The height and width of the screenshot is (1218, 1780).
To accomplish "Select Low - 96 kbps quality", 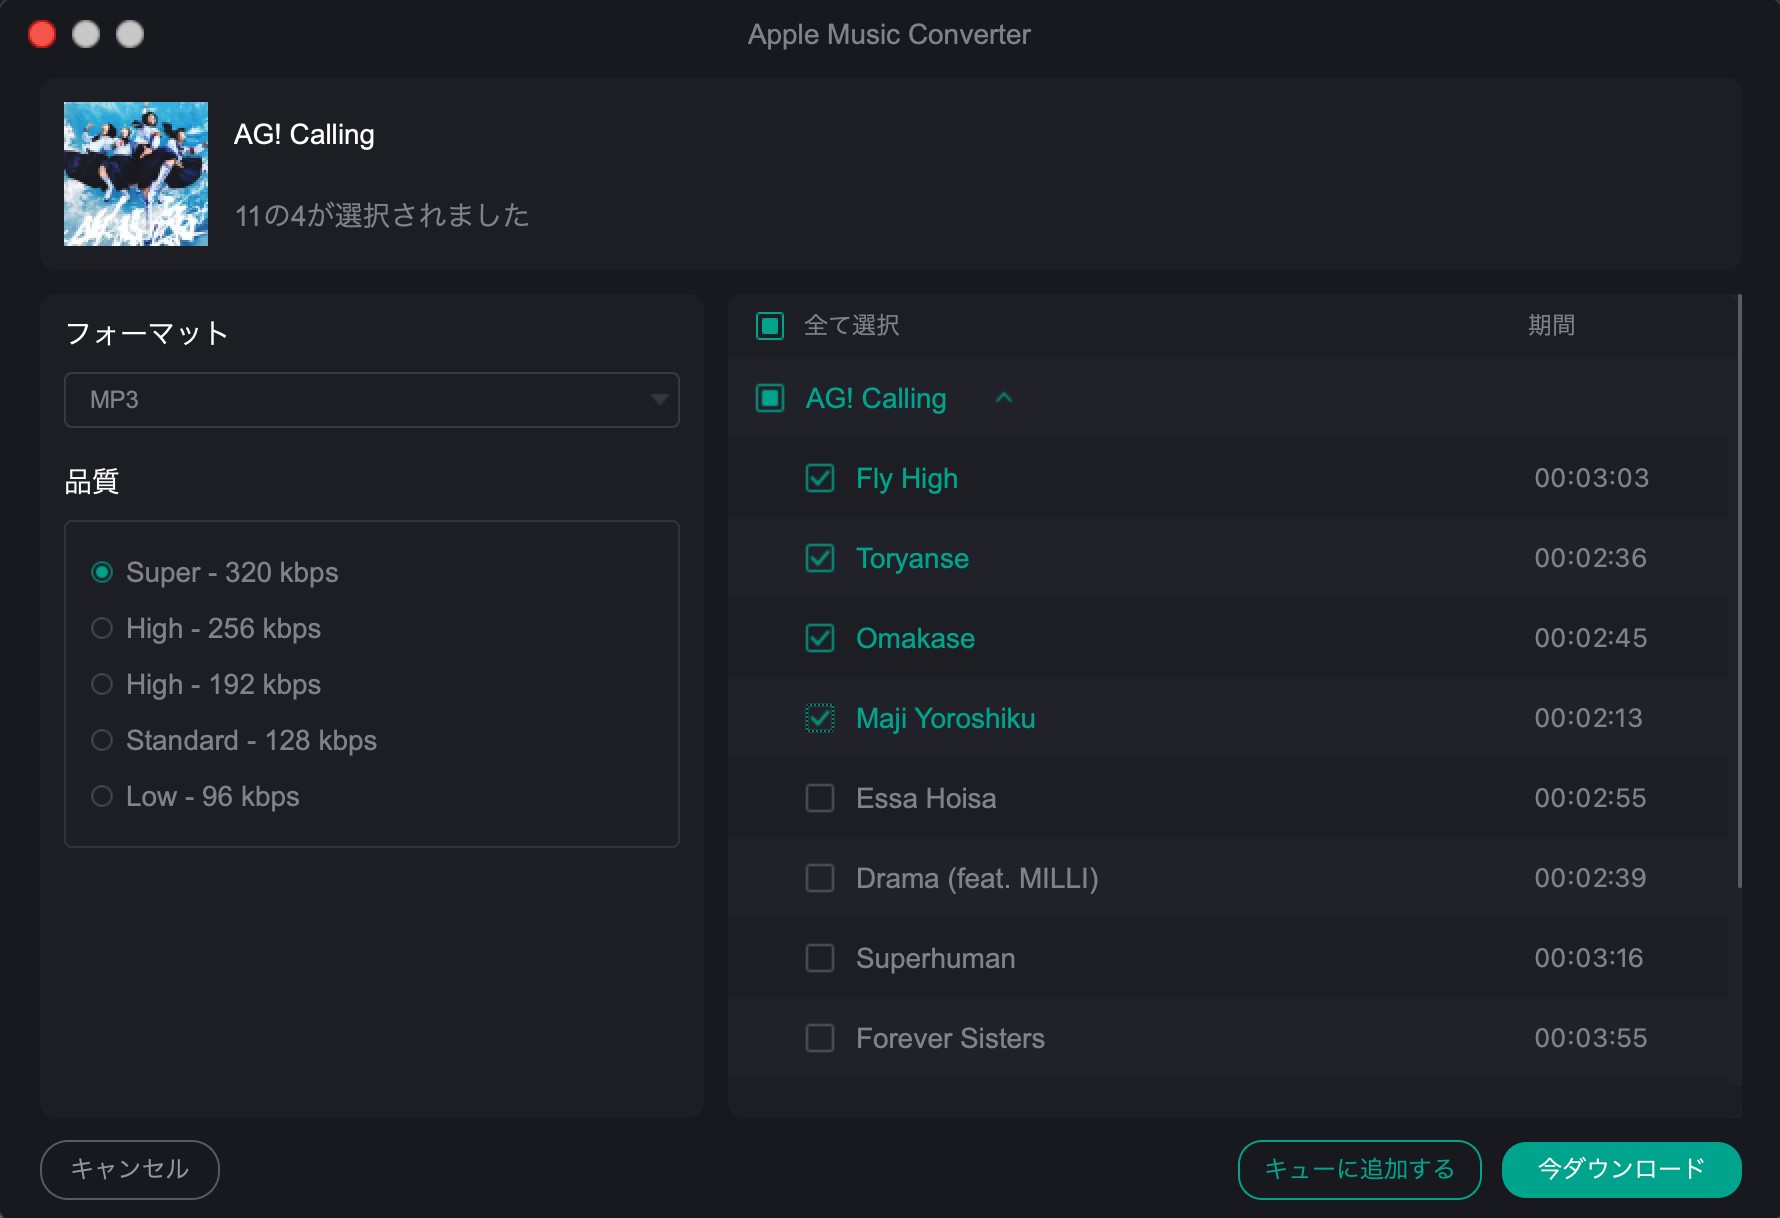I will (x=101, y=796).
